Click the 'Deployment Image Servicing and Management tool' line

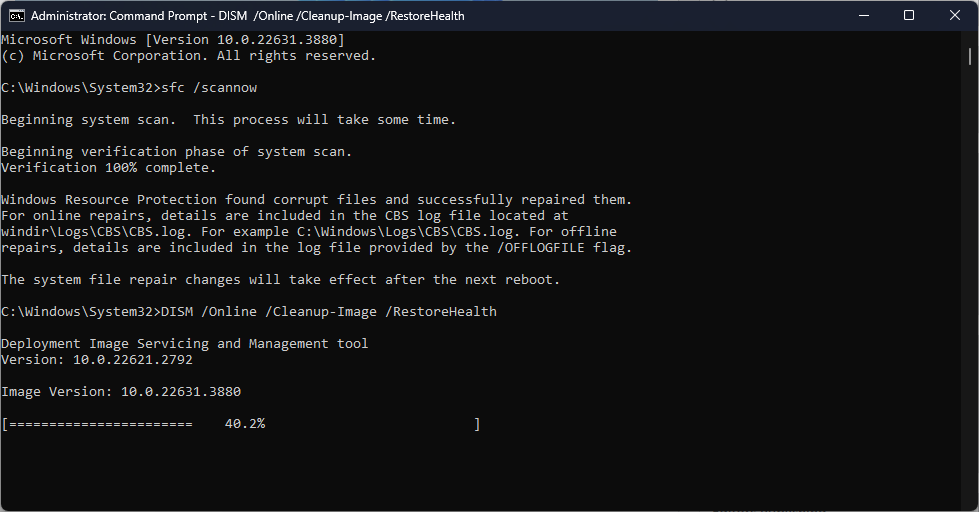(184, 344)
